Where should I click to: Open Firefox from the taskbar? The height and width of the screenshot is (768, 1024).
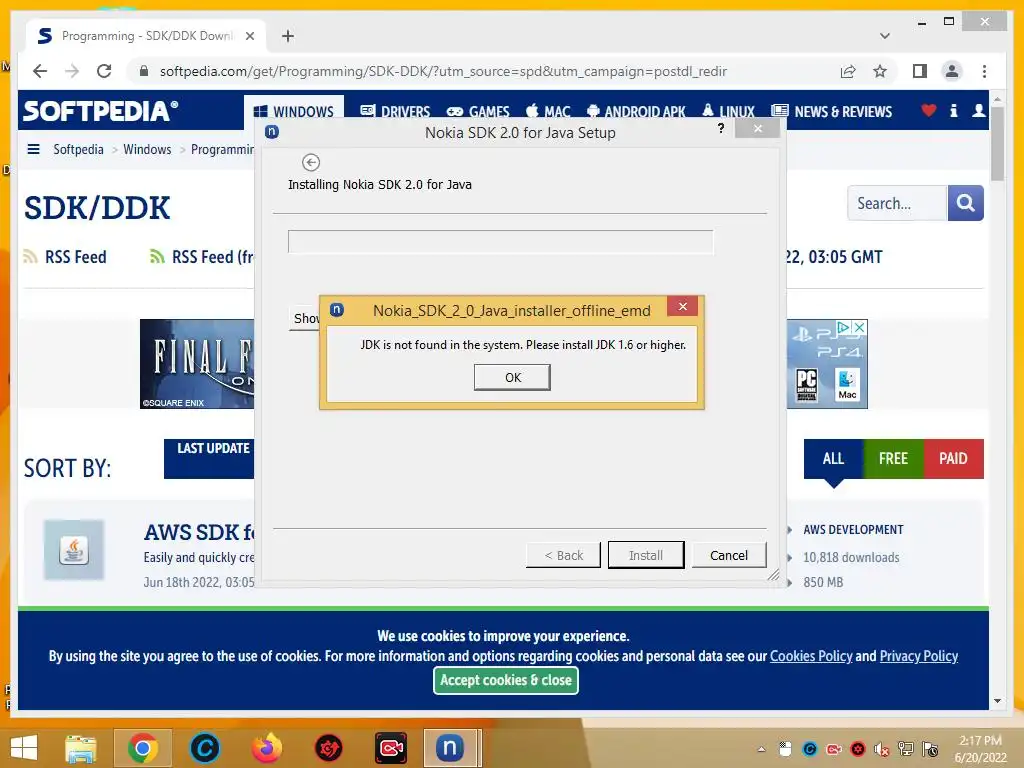[267, 748]
